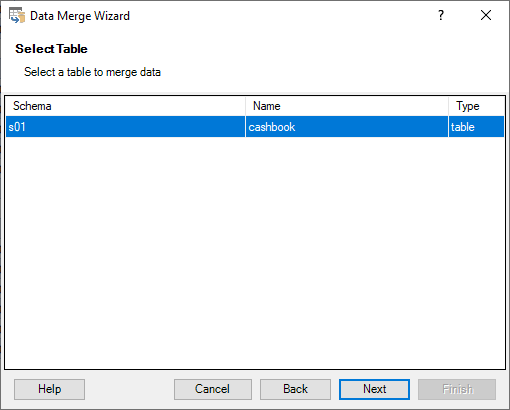Click the Data Merge Wizard title text
This screenshot has height=410, width=510.
80,16
